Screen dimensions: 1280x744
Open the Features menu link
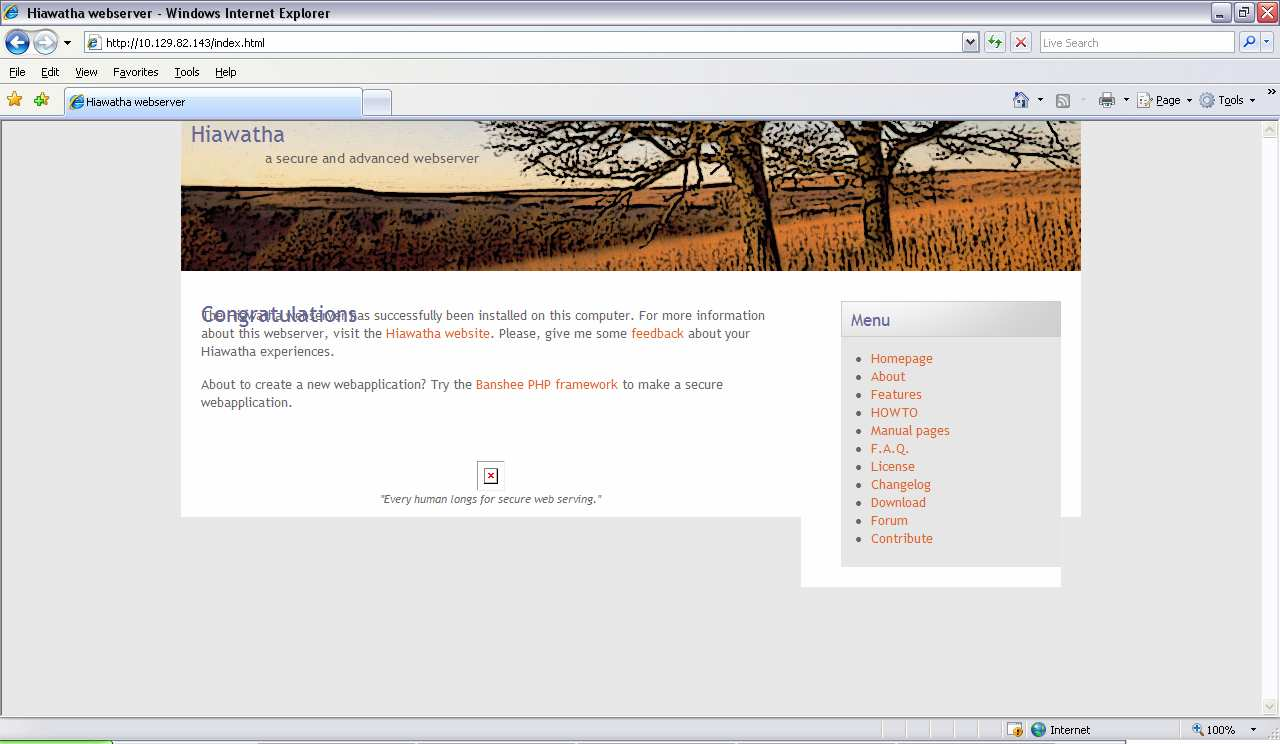tap(896, 395)
